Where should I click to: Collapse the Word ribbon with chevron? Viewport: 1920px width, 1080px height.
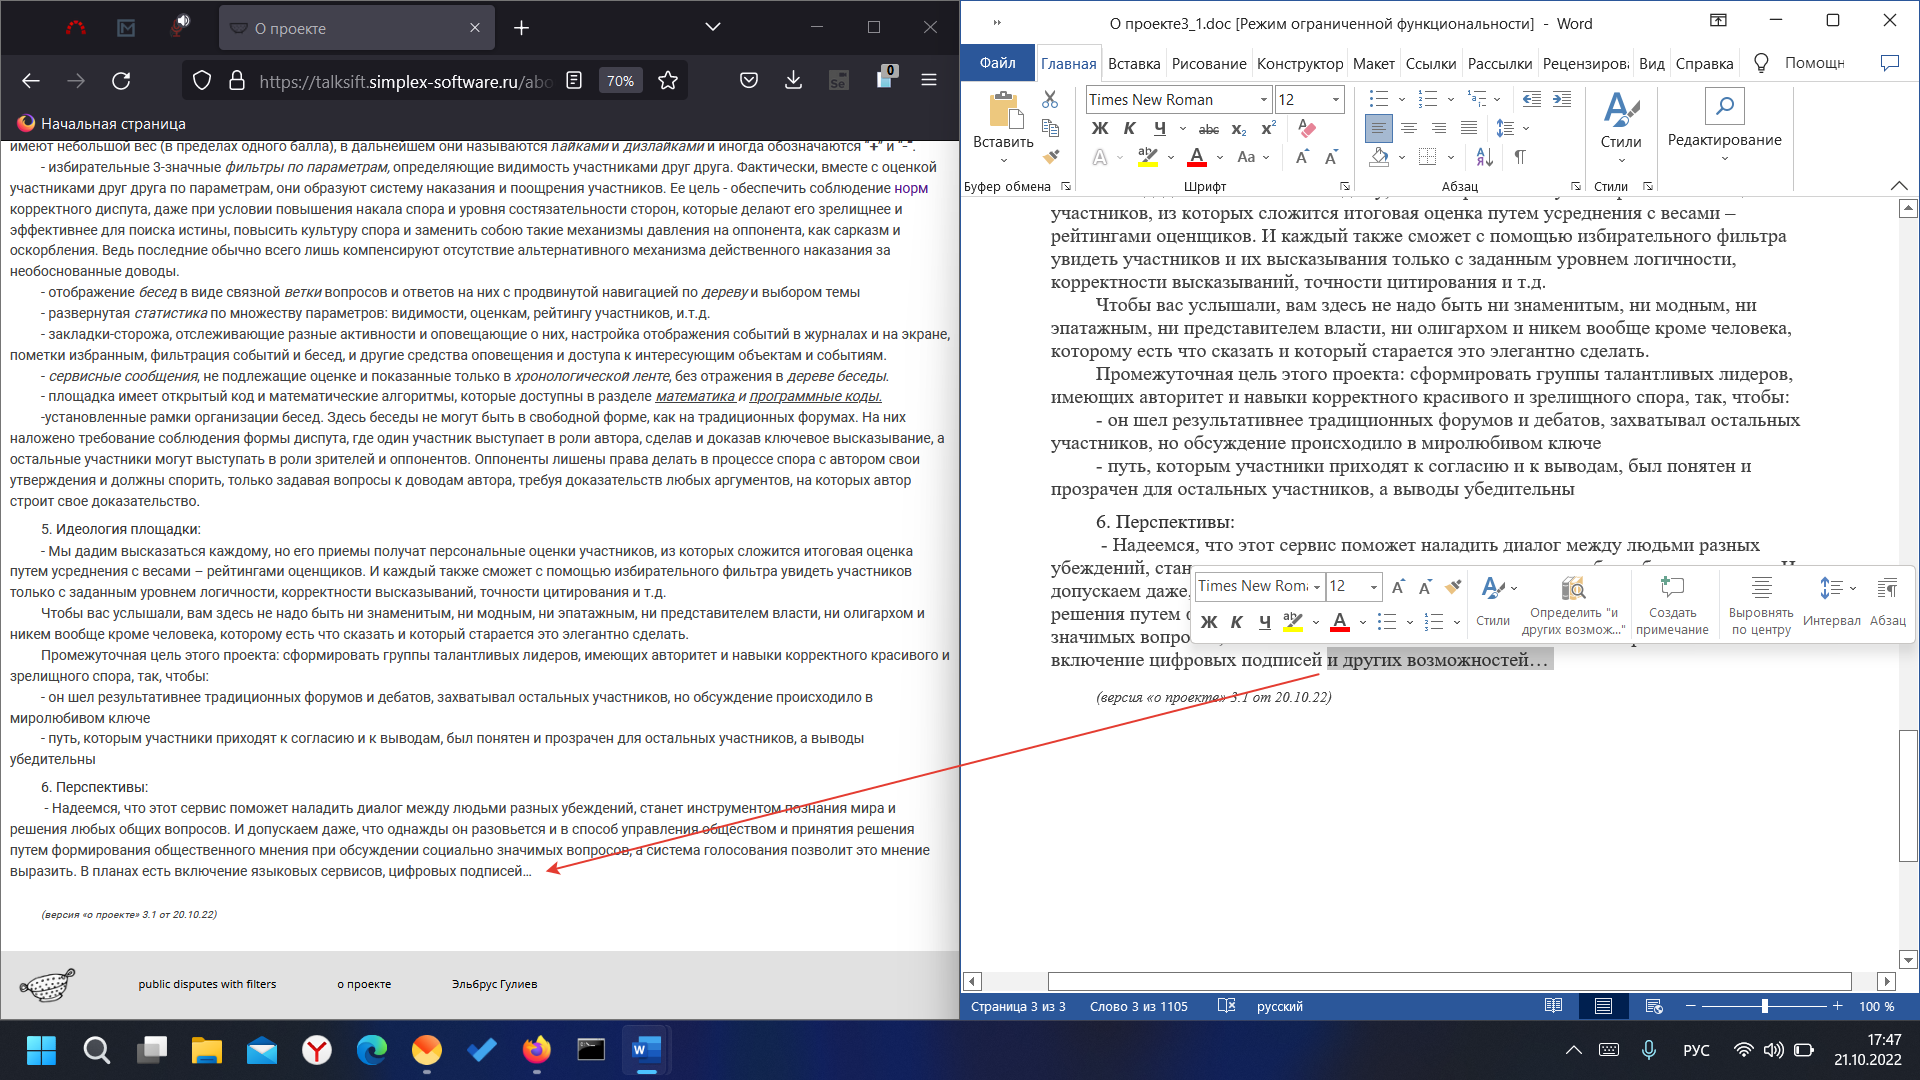(x=1899, y=186)
